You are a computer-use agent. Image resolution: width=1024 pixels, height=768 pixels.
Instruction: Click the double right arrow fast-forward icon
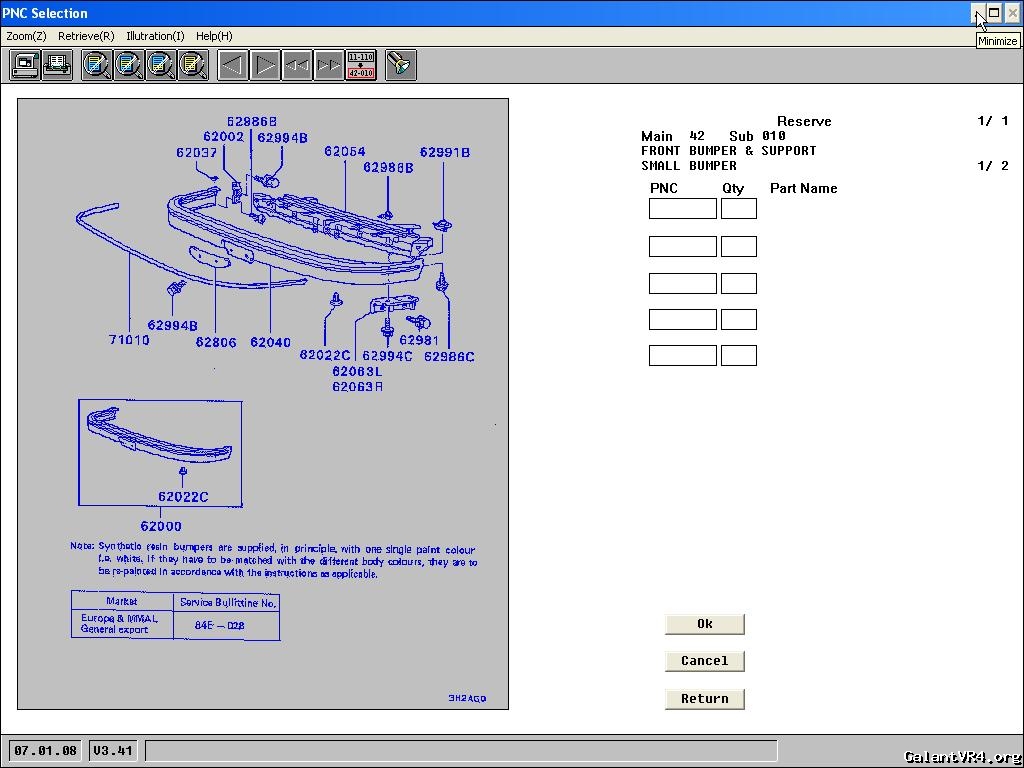pyautogui.click(x=329, y=66)
